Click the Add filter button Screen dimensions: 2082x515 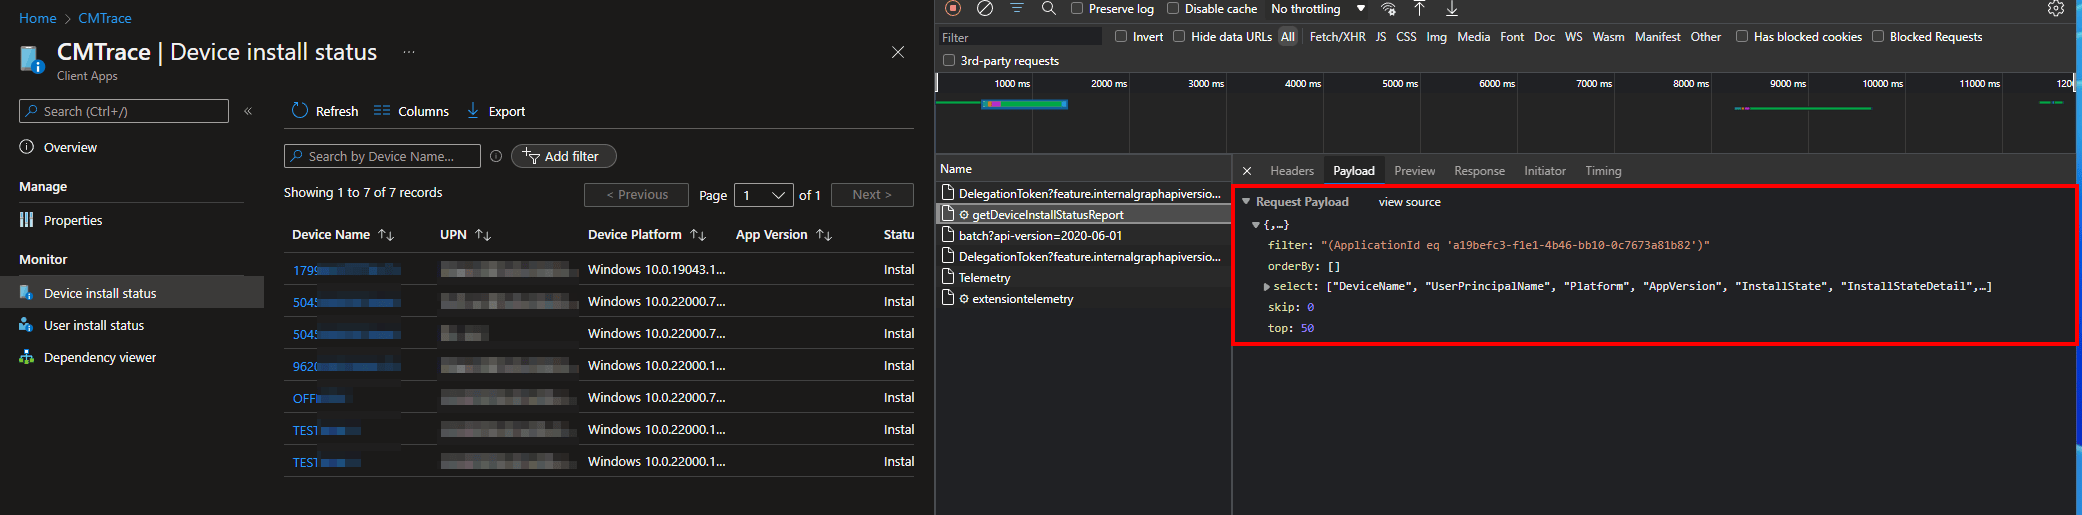click(564, 156)
